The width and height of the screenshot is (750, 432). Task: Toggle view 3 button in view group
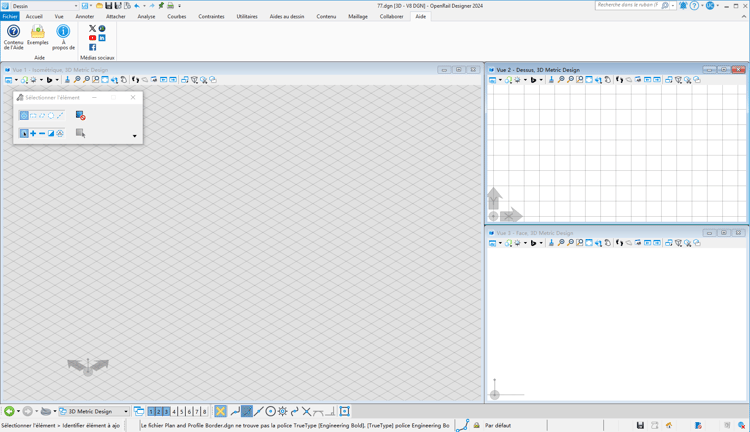166,411
